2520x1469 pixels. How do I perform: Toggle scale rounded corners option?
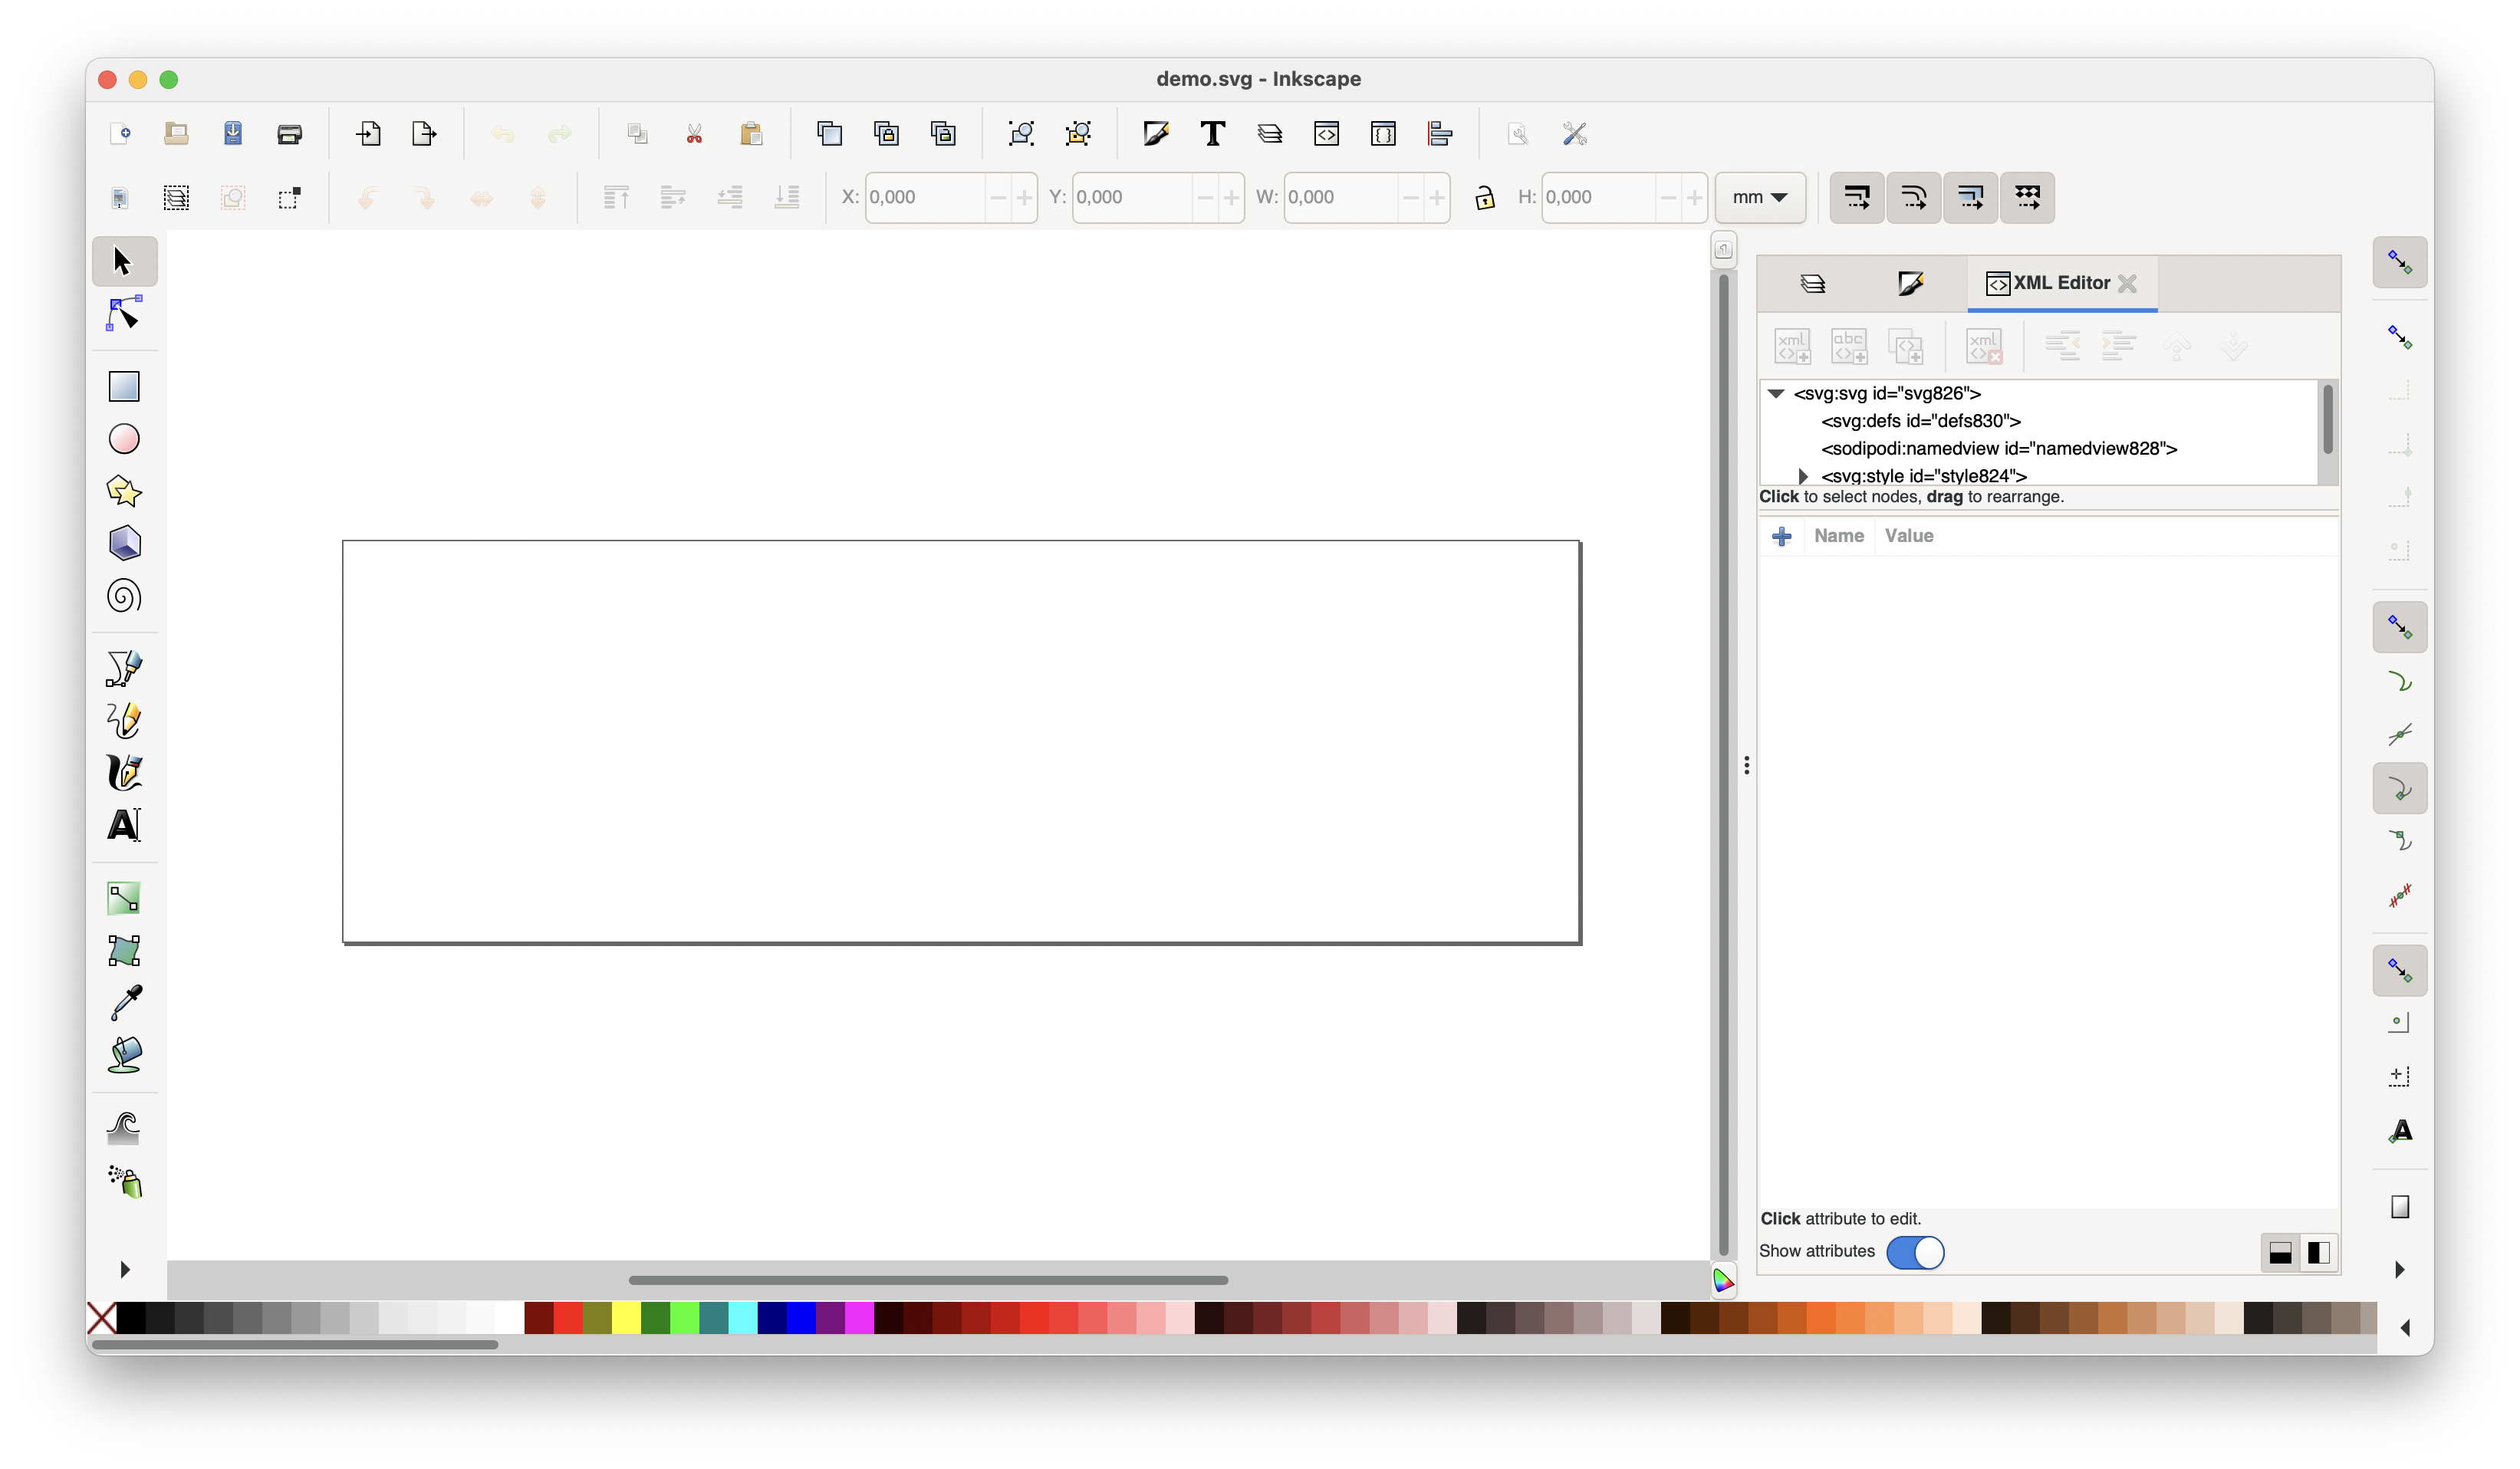pyautogui.click(x=1914, y=197)
